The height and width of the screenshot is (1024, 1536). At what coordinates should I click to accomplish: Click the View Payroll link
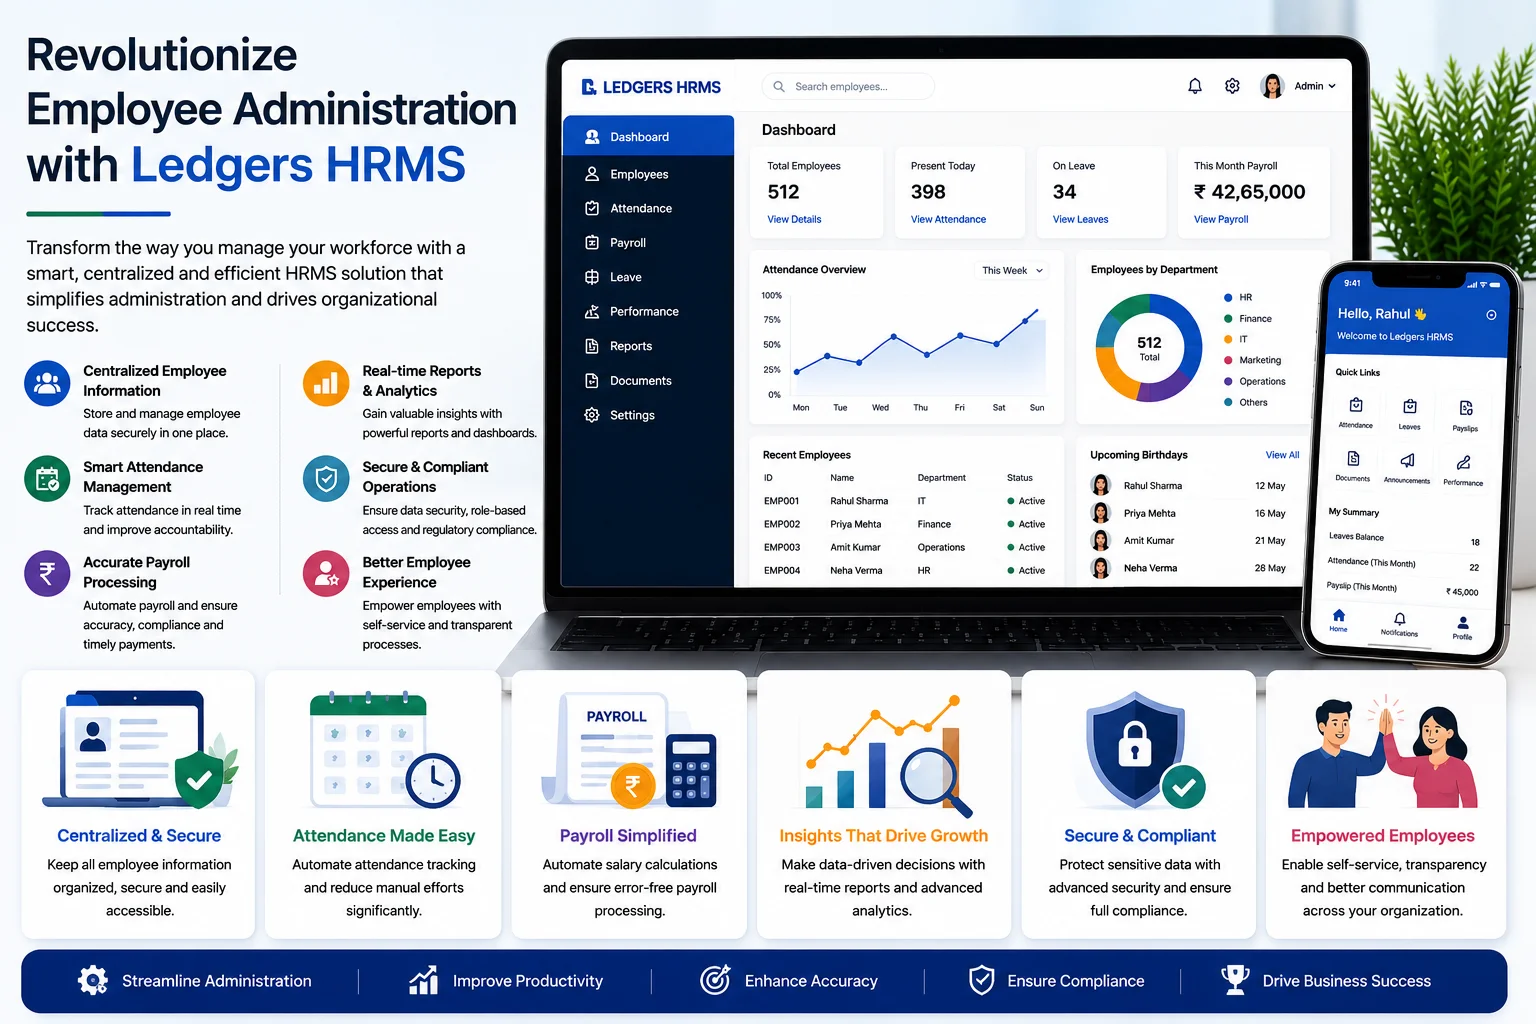pos(1221,219)
